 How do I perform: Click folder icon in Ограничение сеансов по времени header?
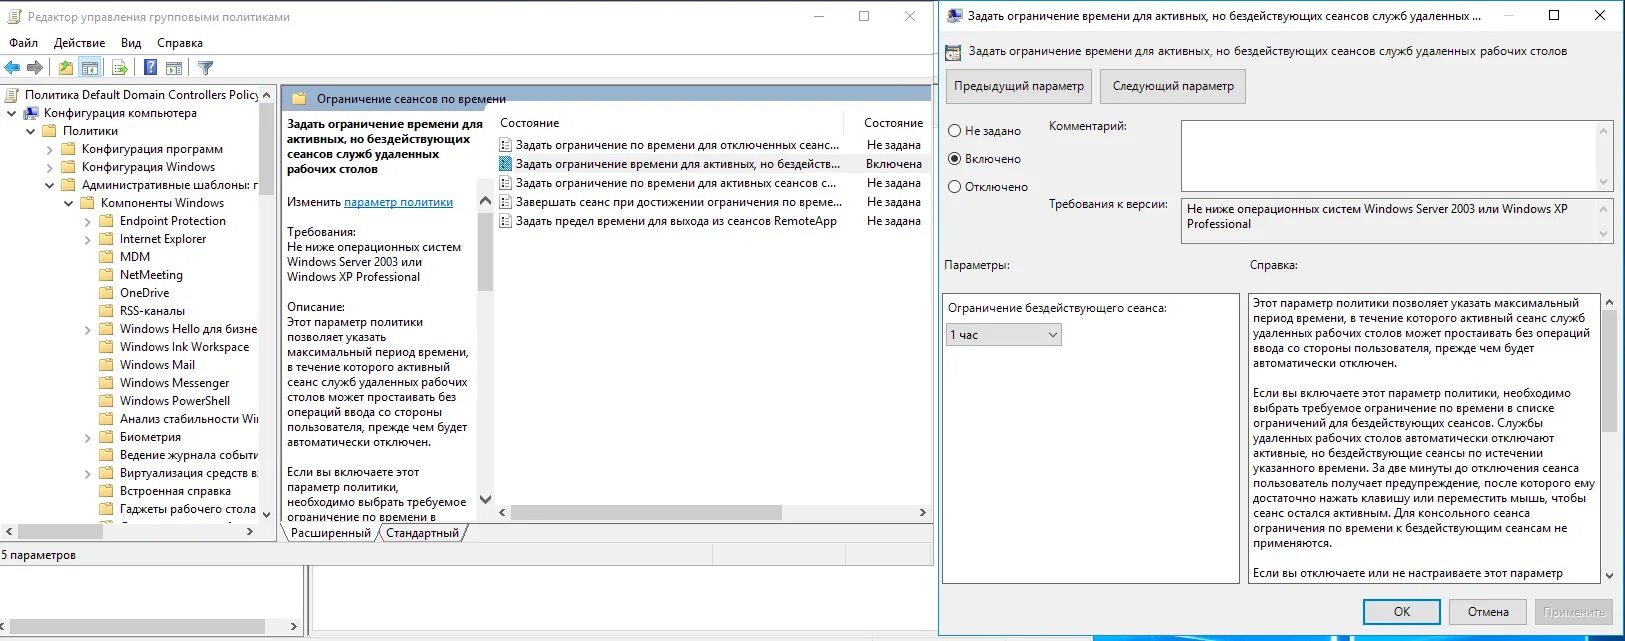[x=299, y=99]
